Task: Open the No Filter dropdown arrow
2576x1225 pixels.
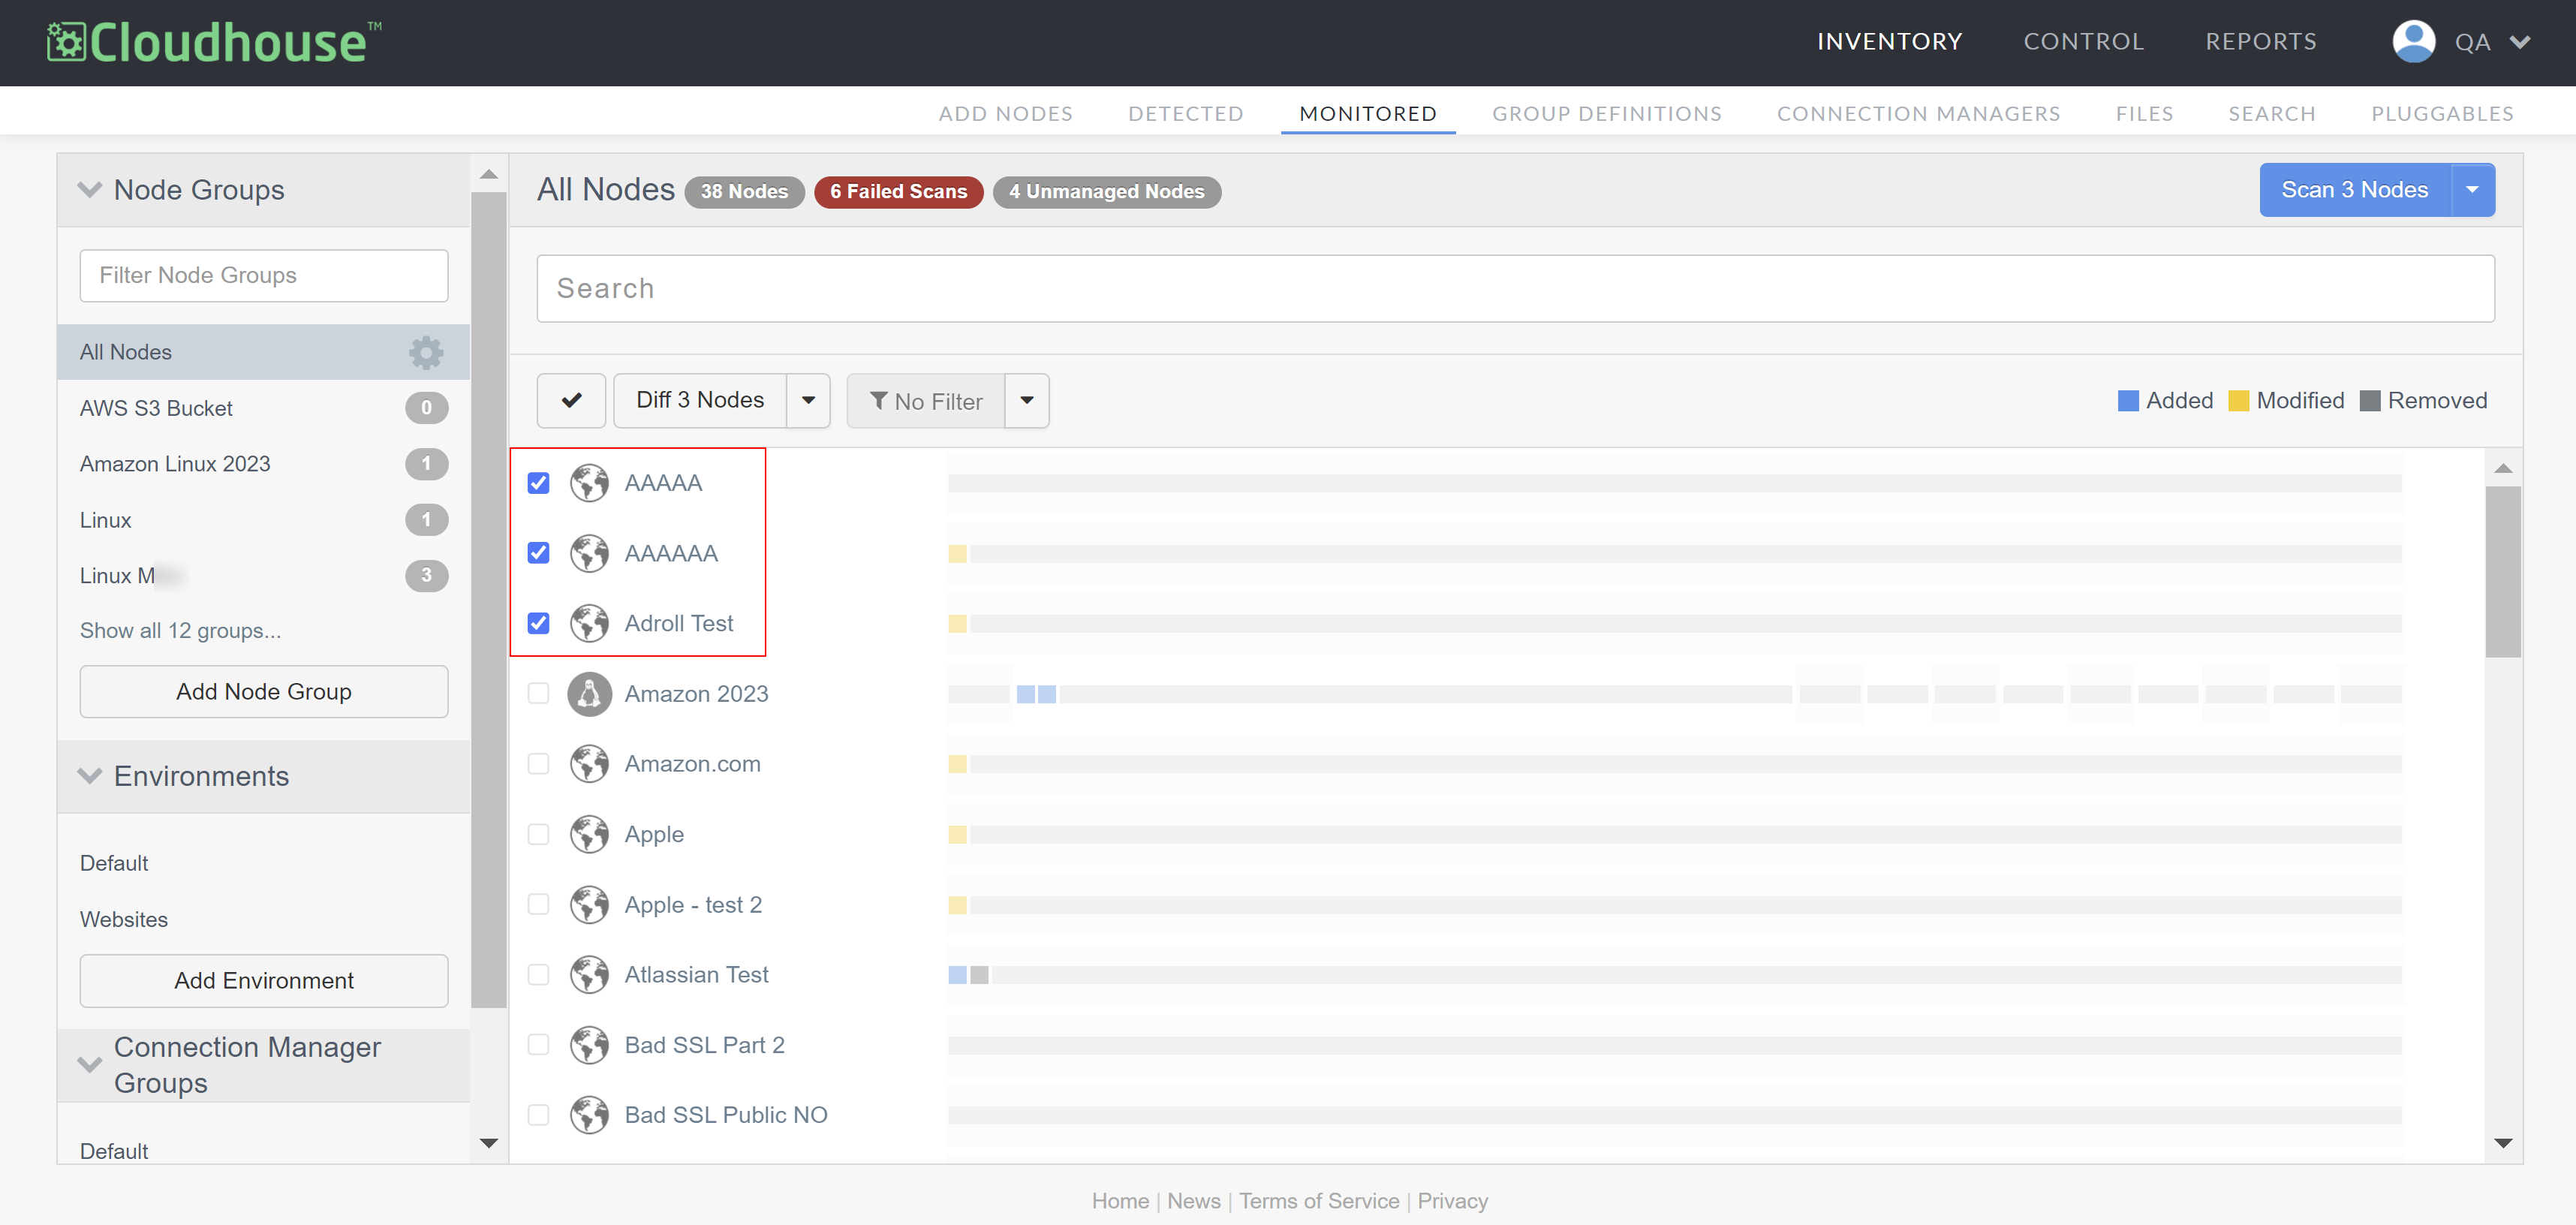Action: point(1026,401)
